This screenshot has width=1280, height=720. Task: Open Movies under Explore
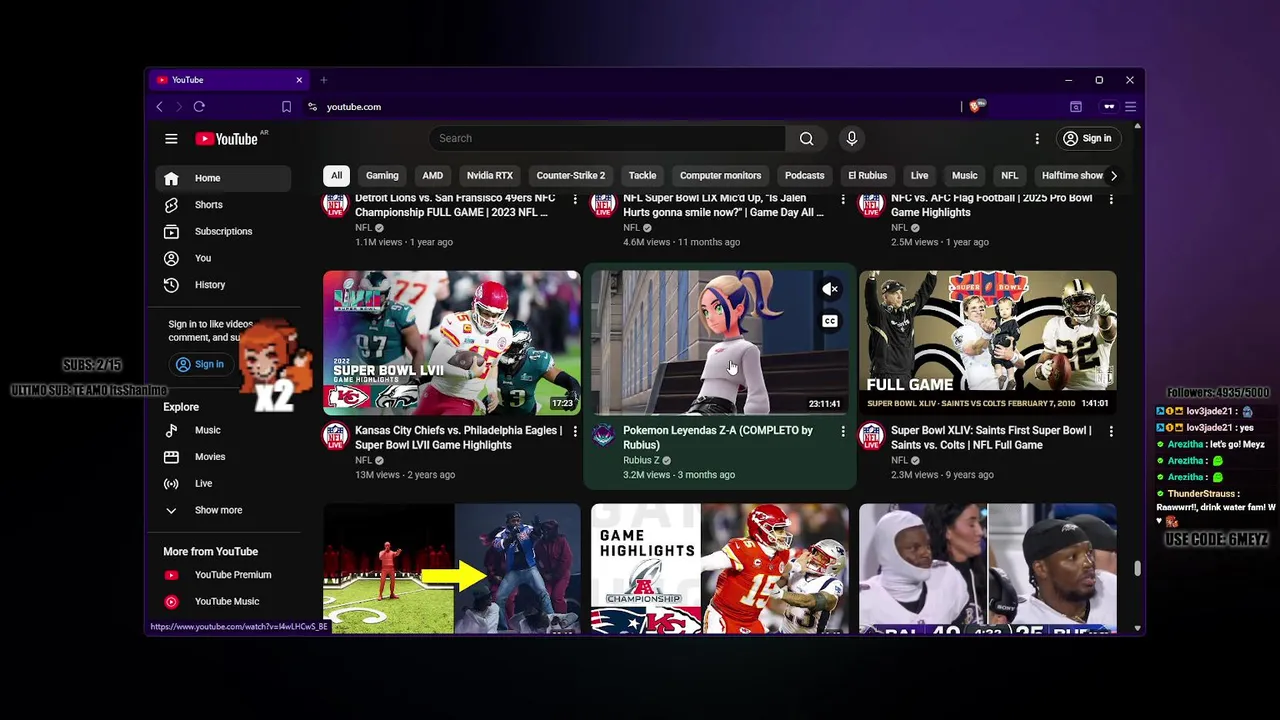(x=223, y=457)
